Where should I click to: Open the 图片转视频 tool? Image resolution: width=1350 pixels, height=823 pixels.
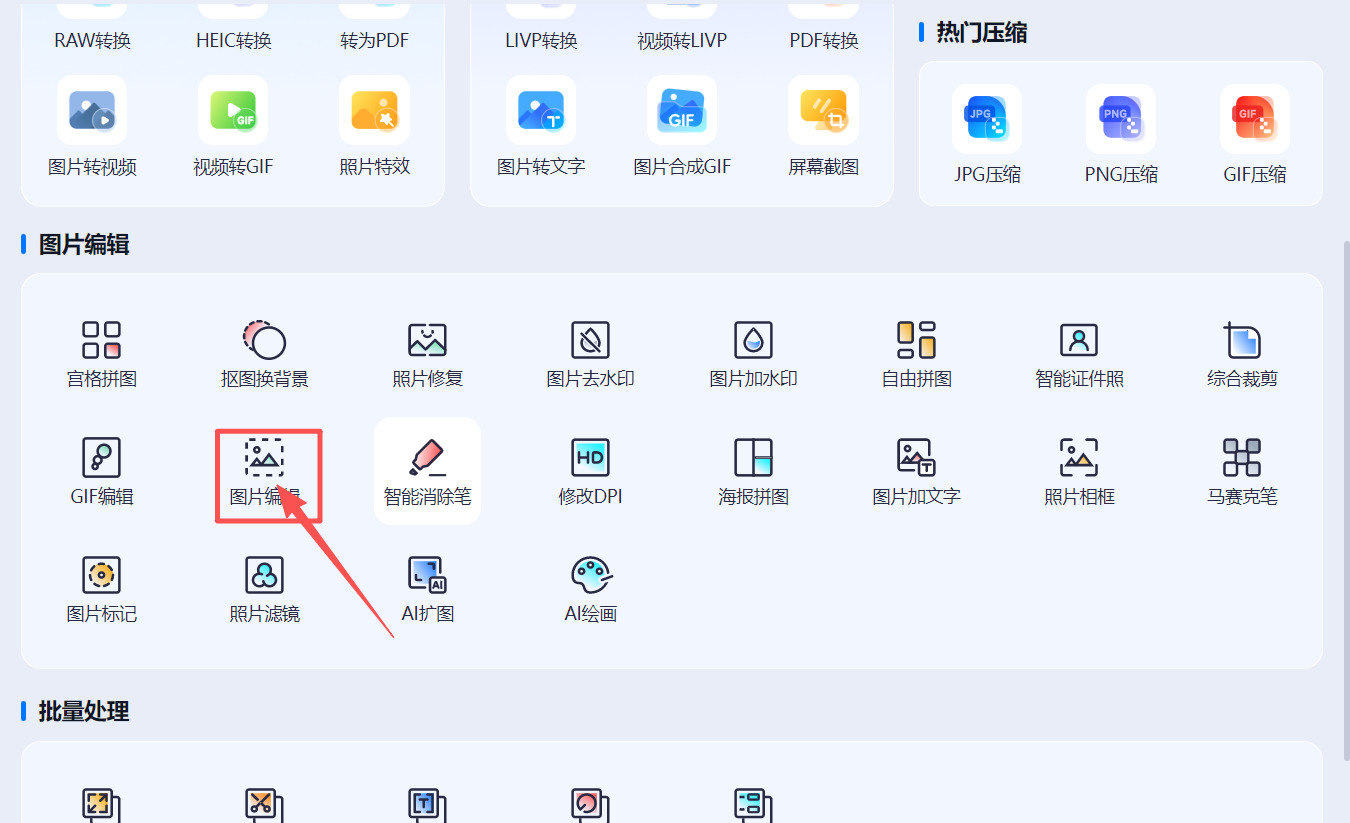[92, 127]
